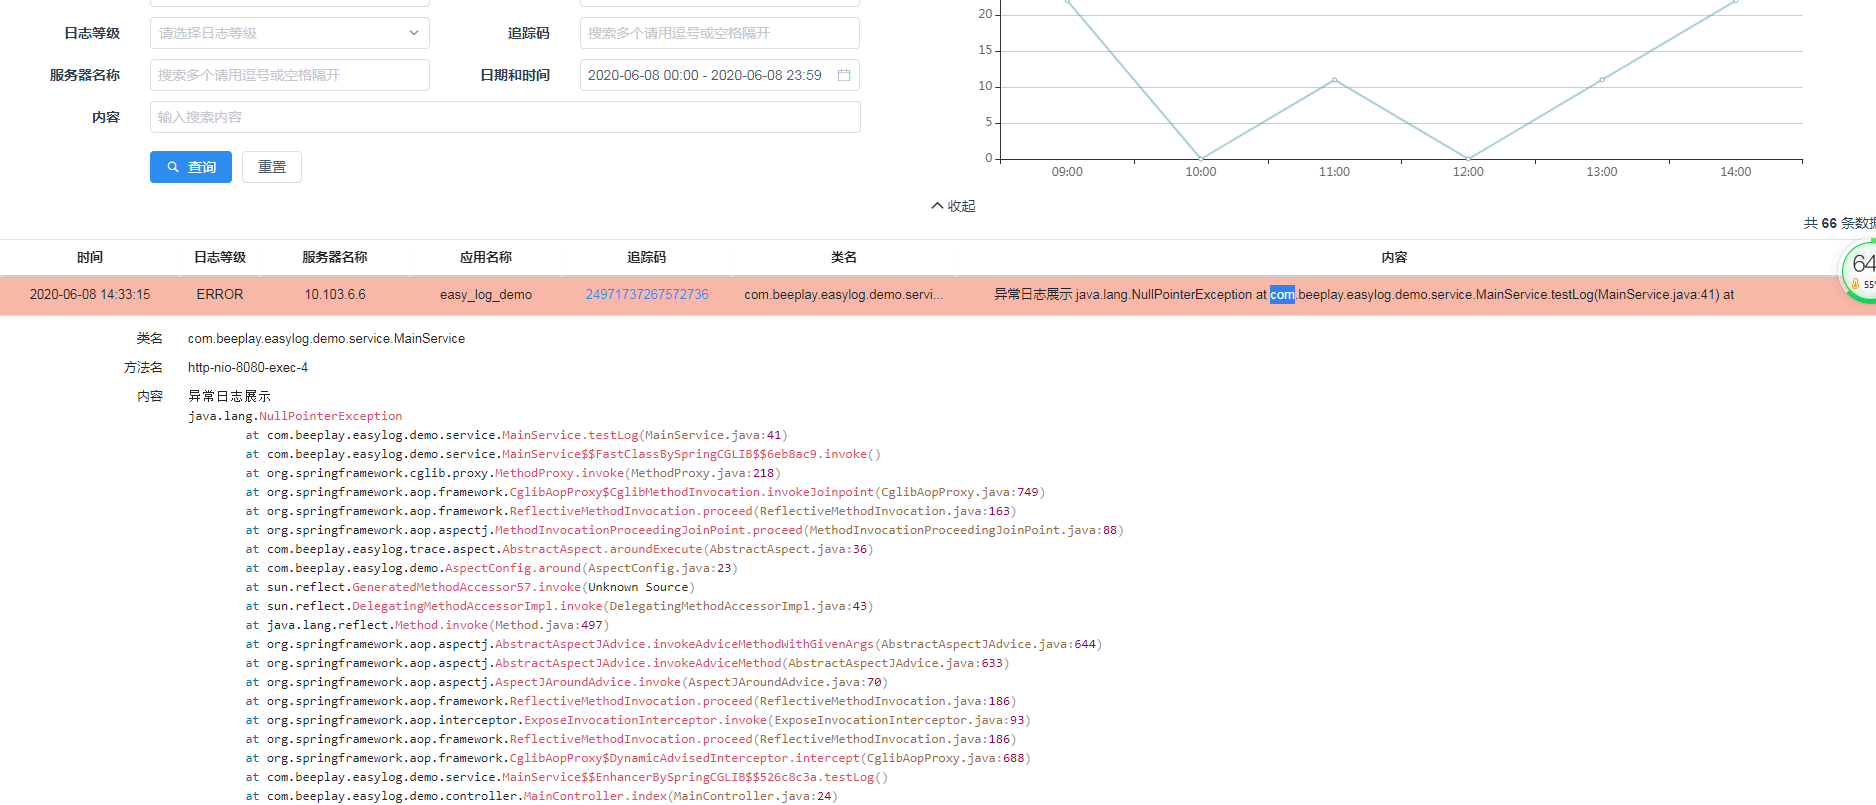Click the 12:00 data point on the chart

[x=1468, y=158]
